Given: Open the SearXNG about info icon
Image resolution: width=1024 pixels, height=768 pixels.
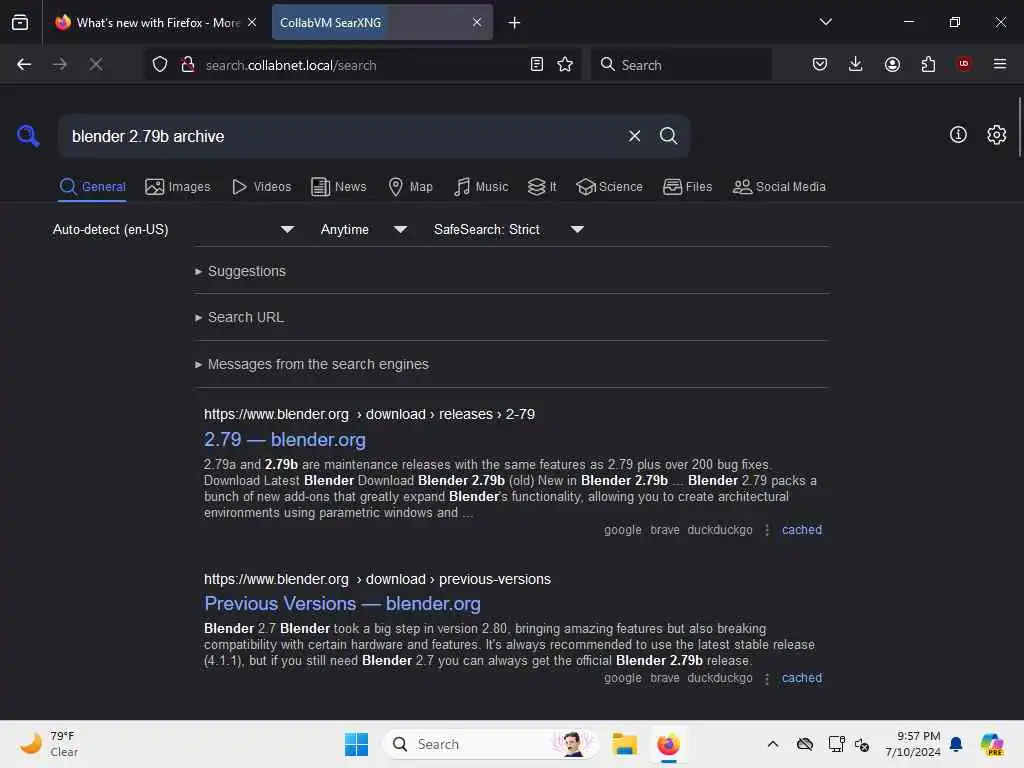Looking at the screenshot, I should tap(958, 135).
